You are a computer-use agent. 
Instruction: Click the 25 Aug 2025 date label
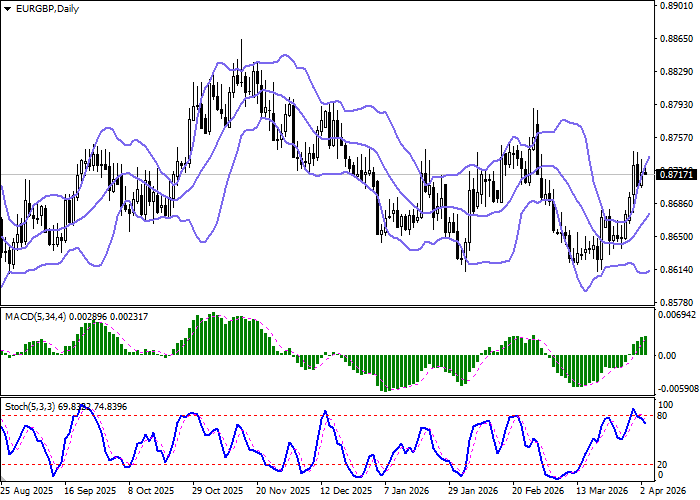27,491
